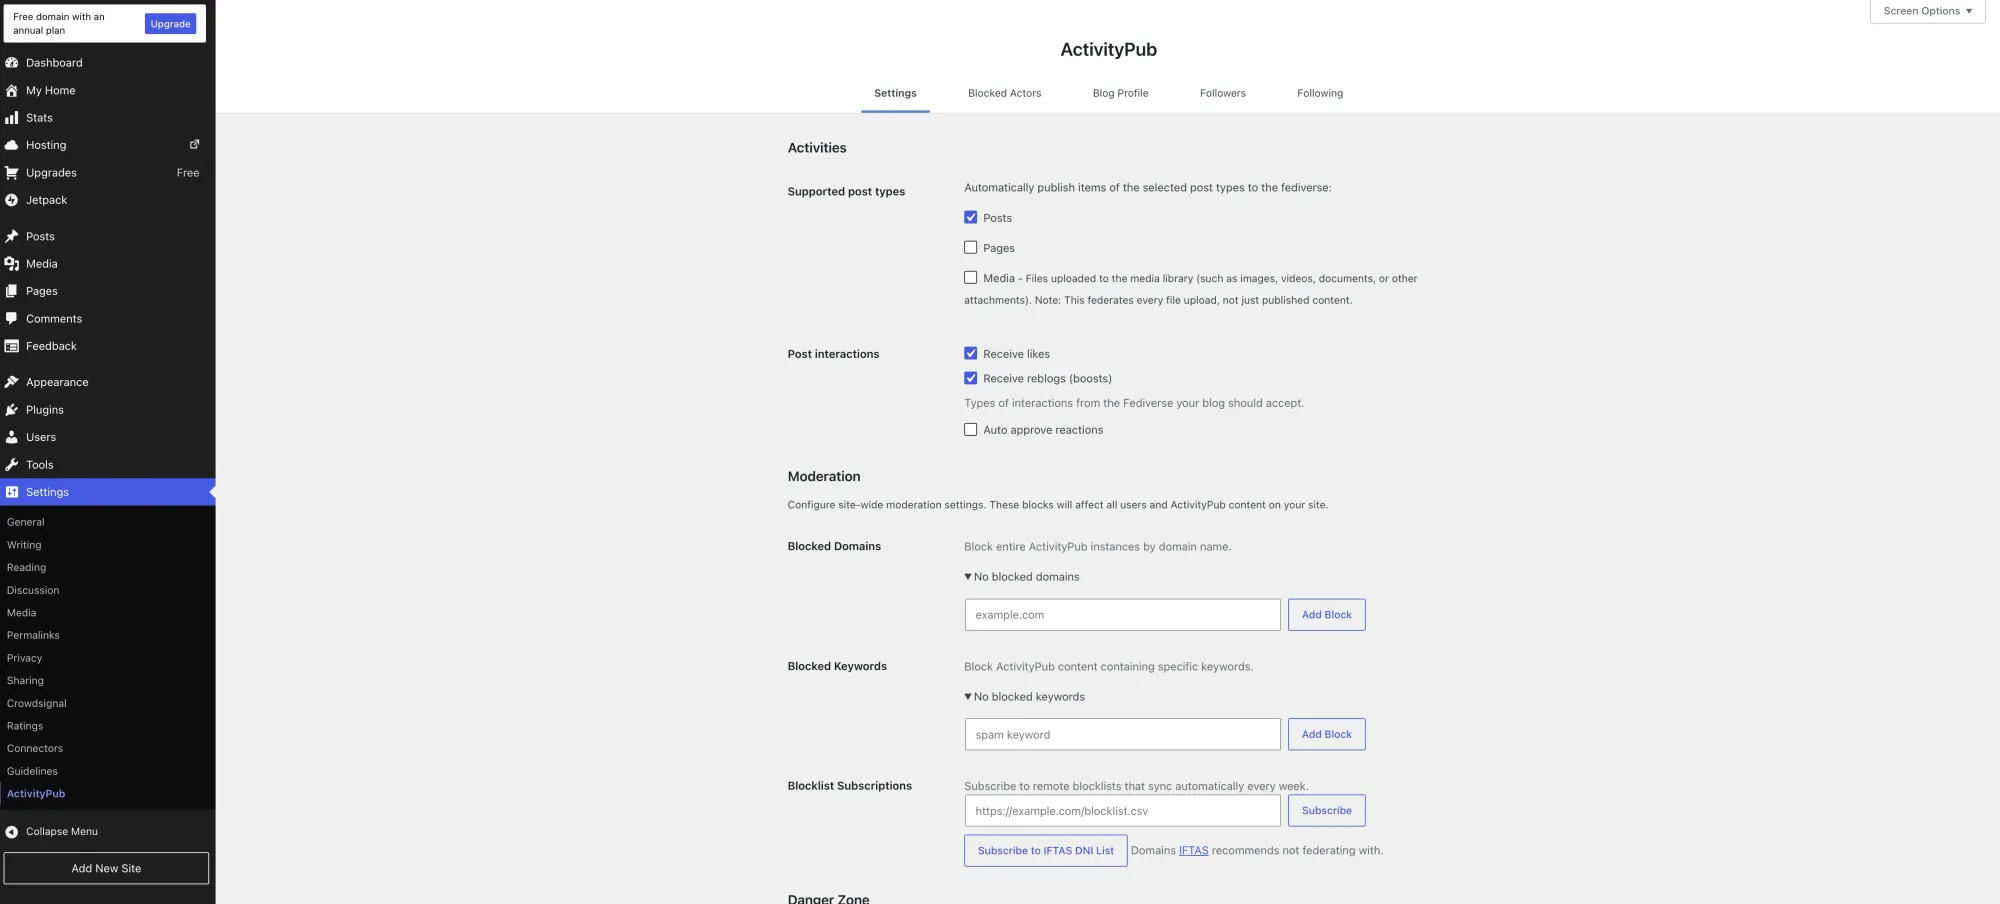Image resolution: width=2000 pixels, height=904 pixels.
Task: Click Add Block next to spam keyword field
Action: pos(1326,734)
